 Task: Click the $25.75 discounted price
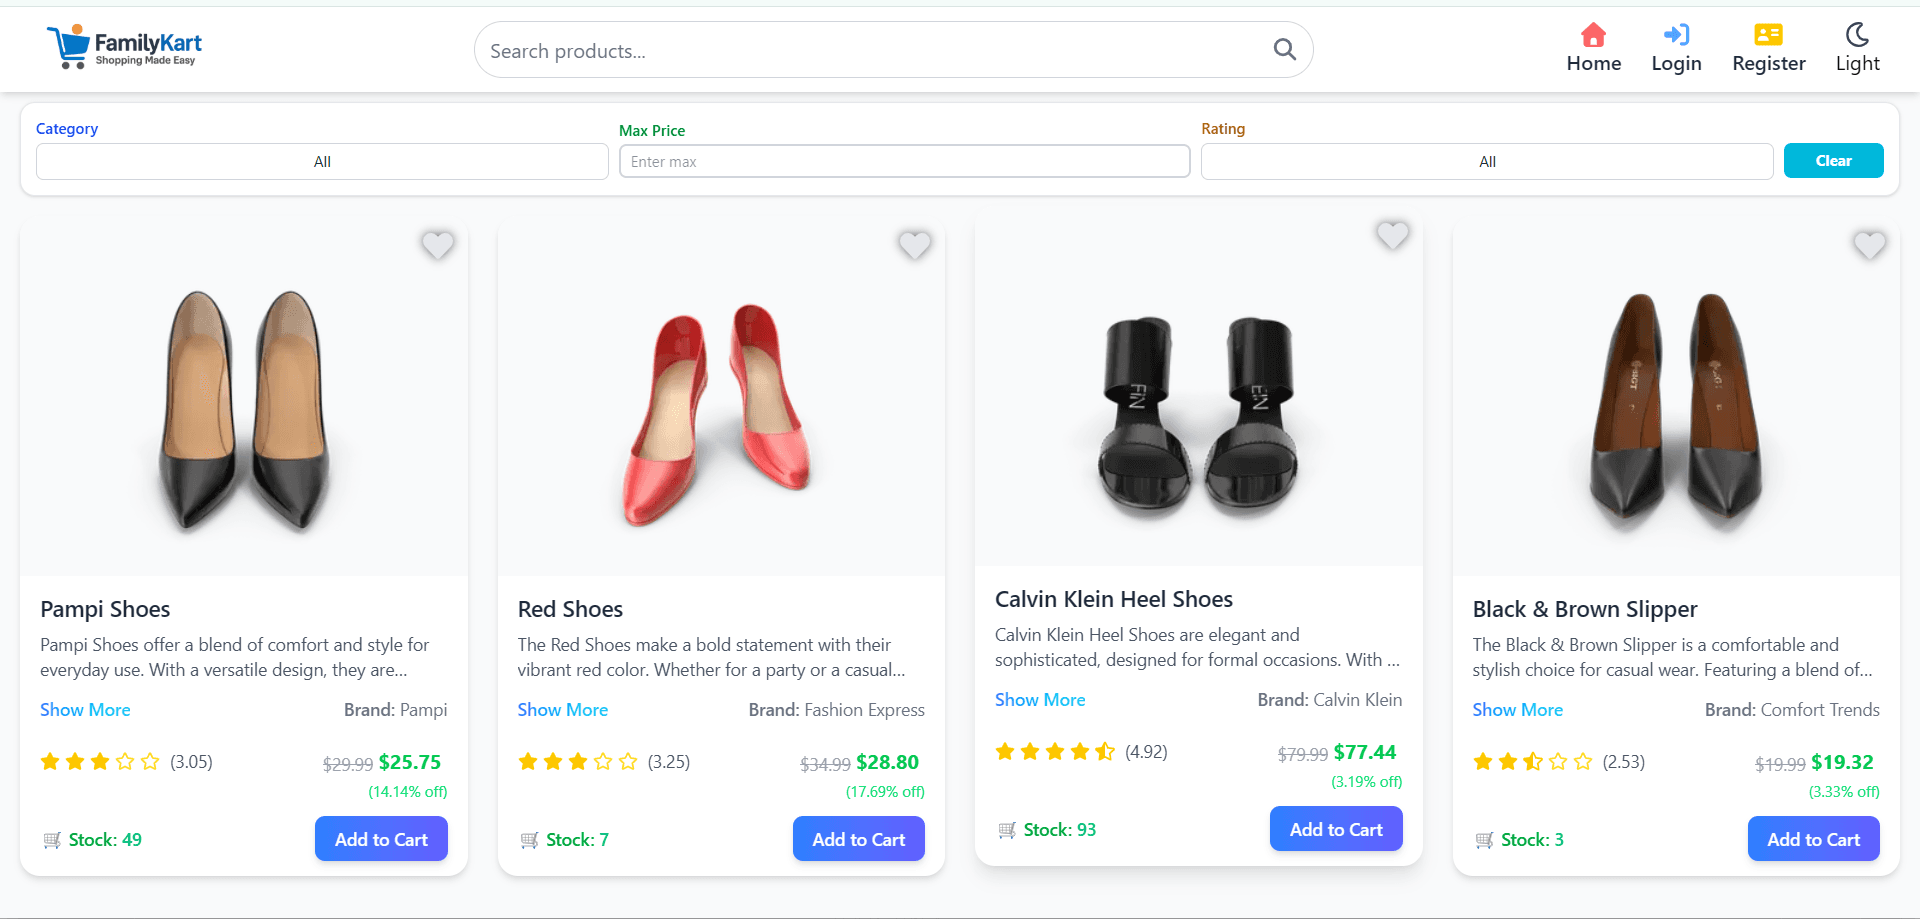pyautogui.click(x=410, y=762)
